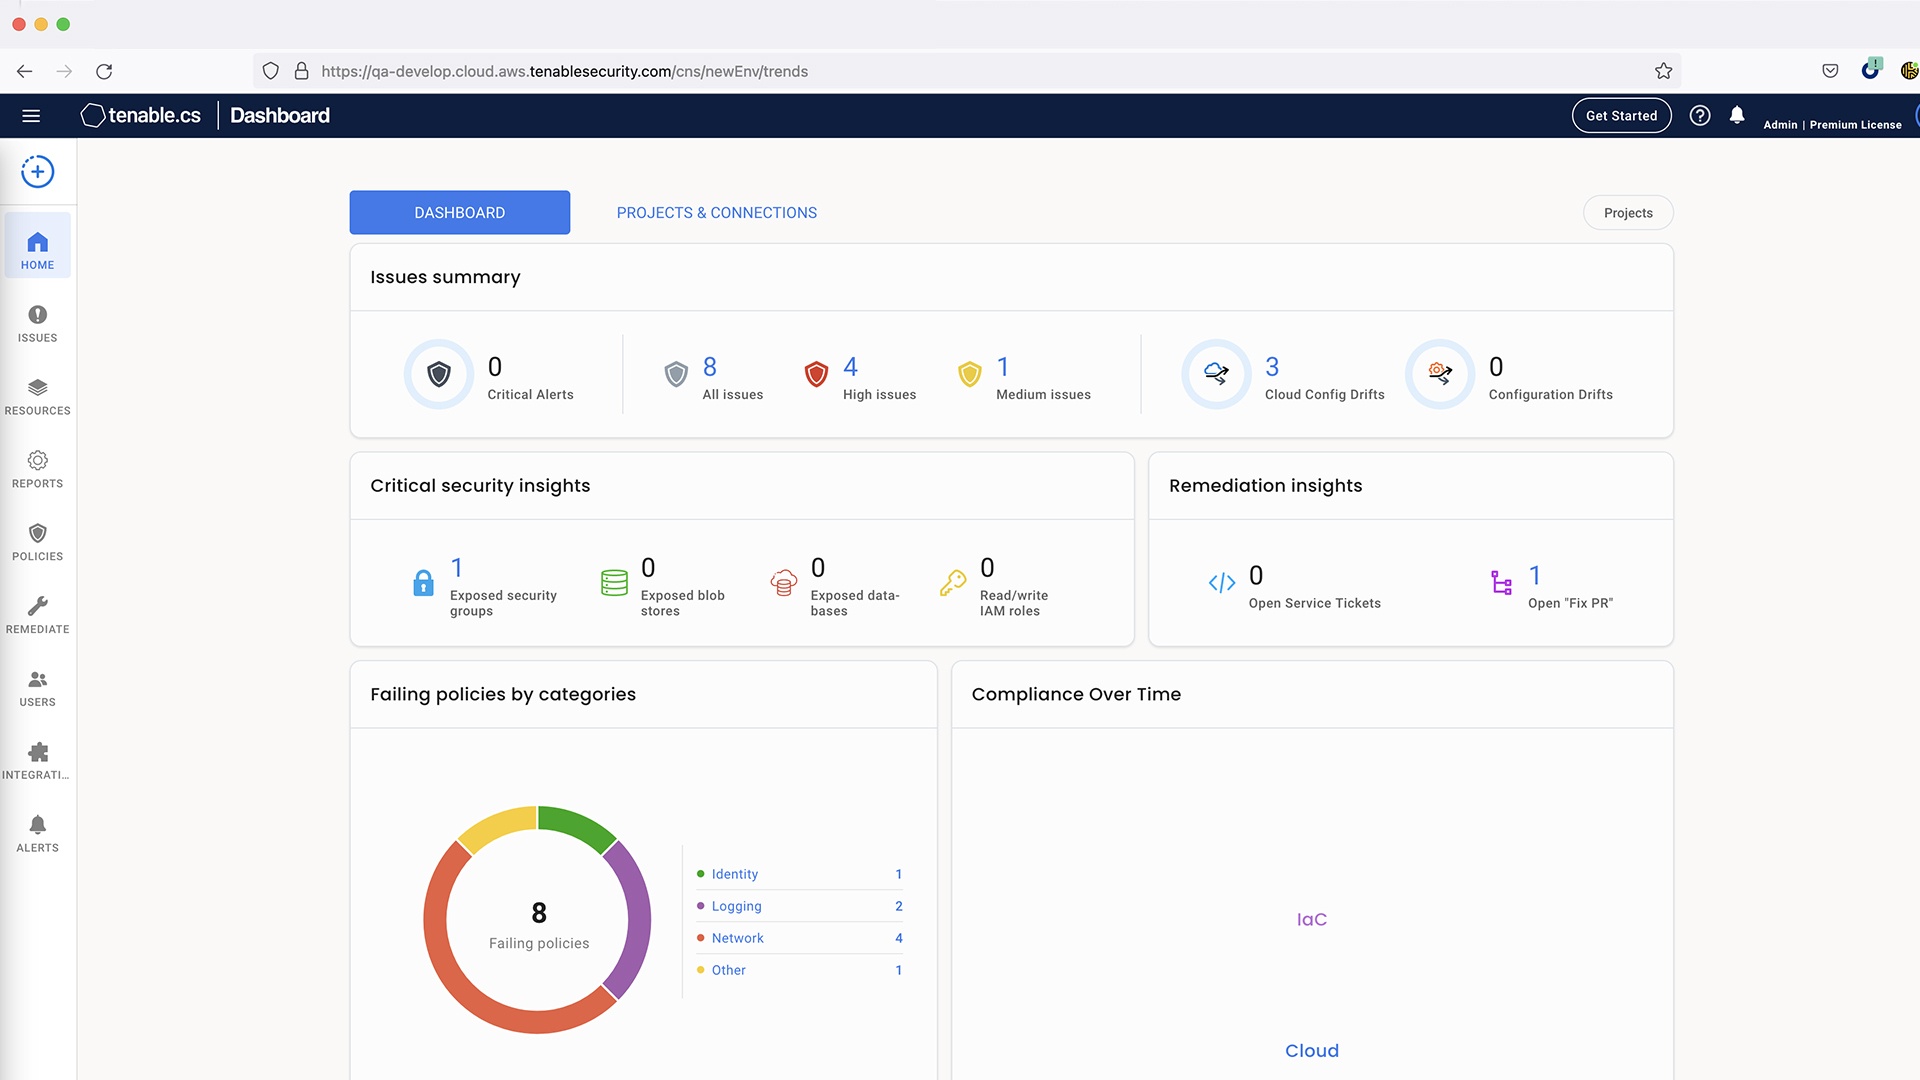Screen dimensions: 1920x1080
Task: Click the help question mark icon
Action: pyautogui.click(x=1700, y=116)
